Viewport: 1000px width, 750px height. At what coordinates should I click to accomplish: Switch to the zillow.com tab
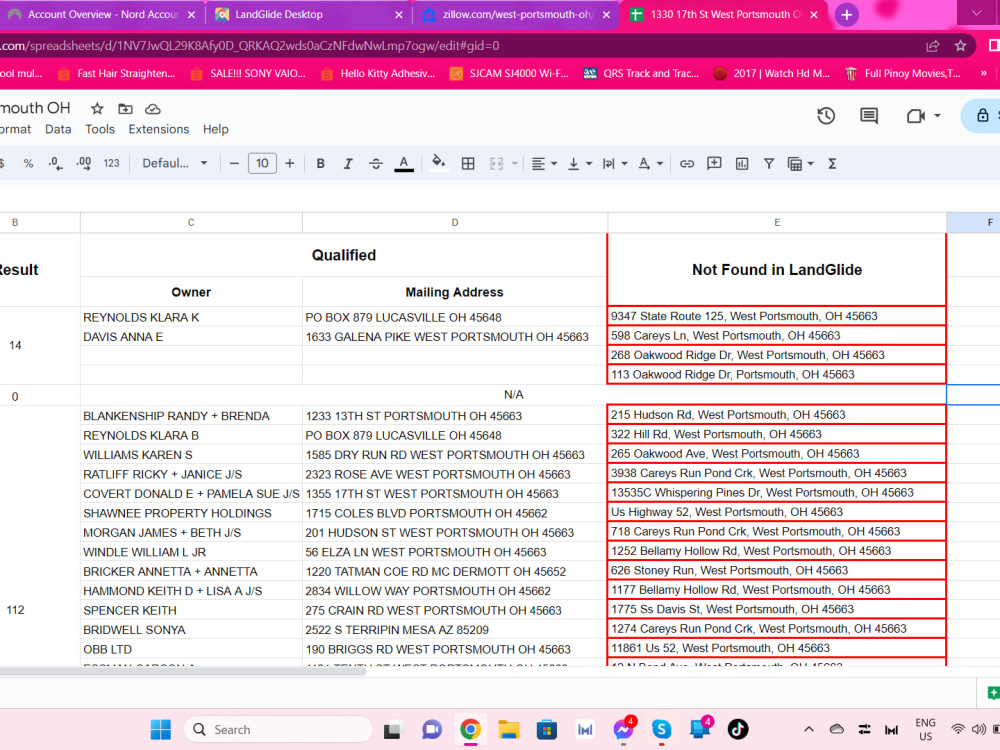[x=517, y=15]
